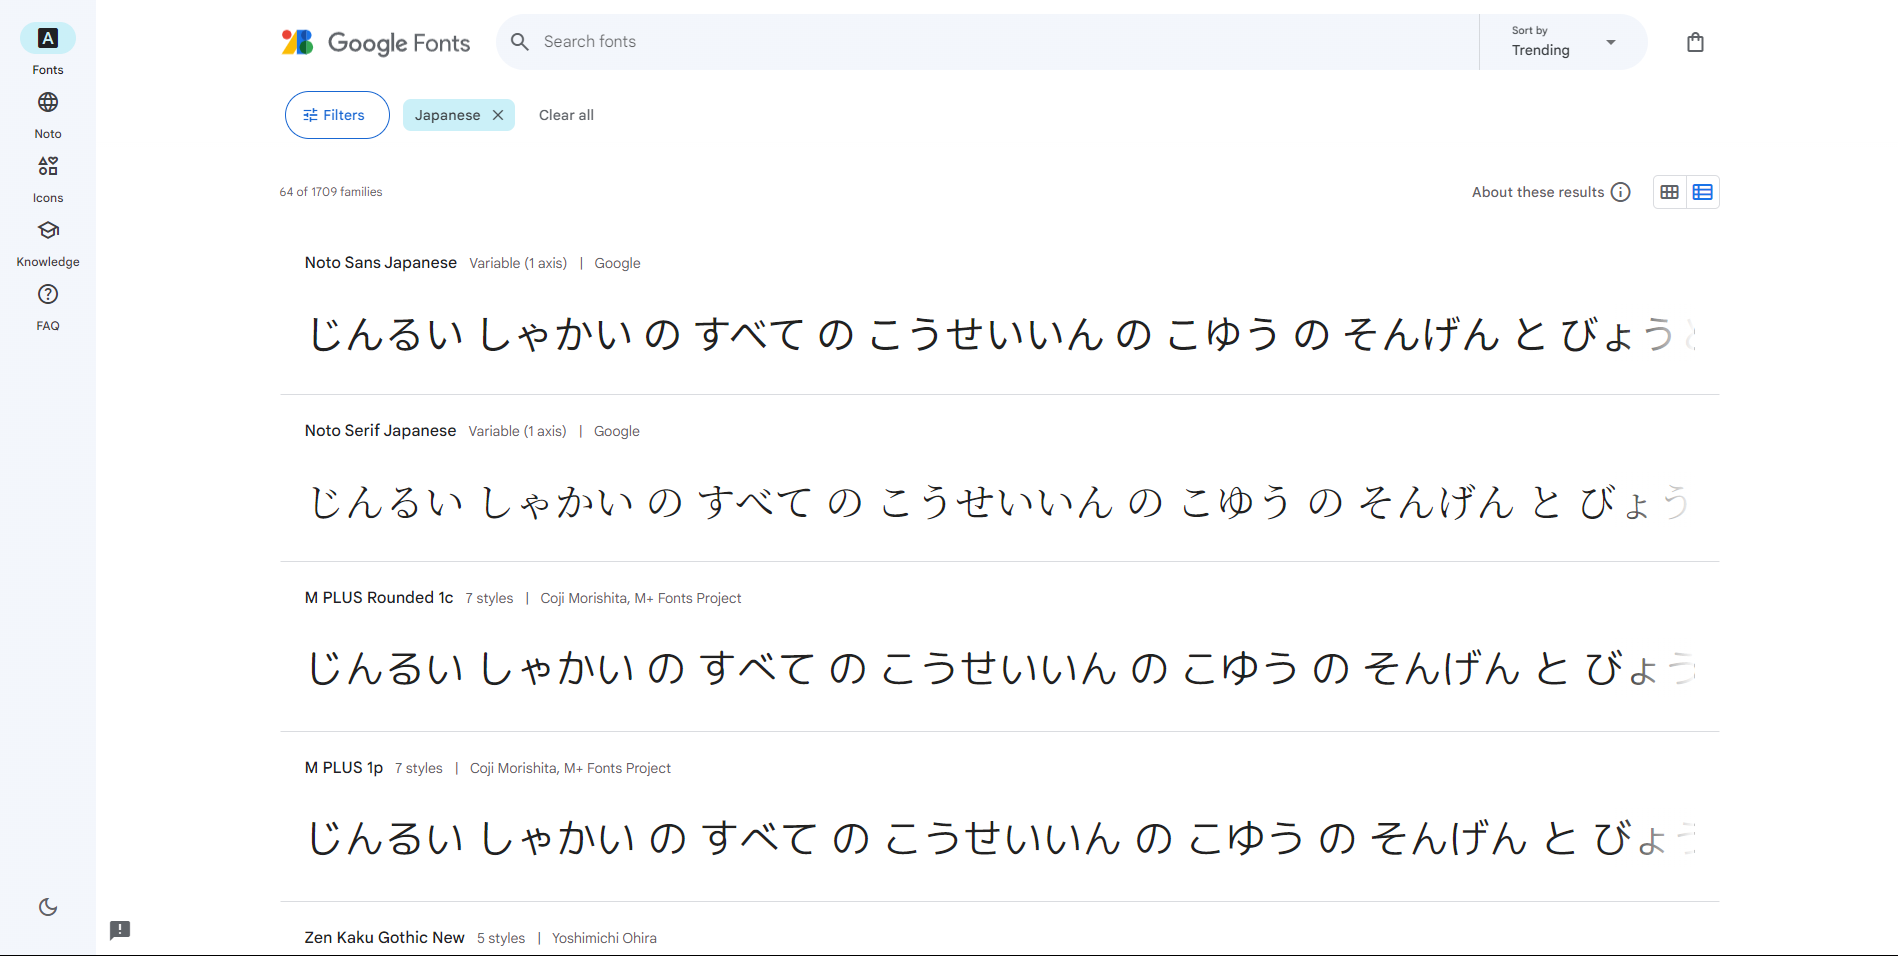Image resolution: width=1898 pixels, height=956 pixels.
Task: Click Clear all to reset filters
Action: click(565, 114)
